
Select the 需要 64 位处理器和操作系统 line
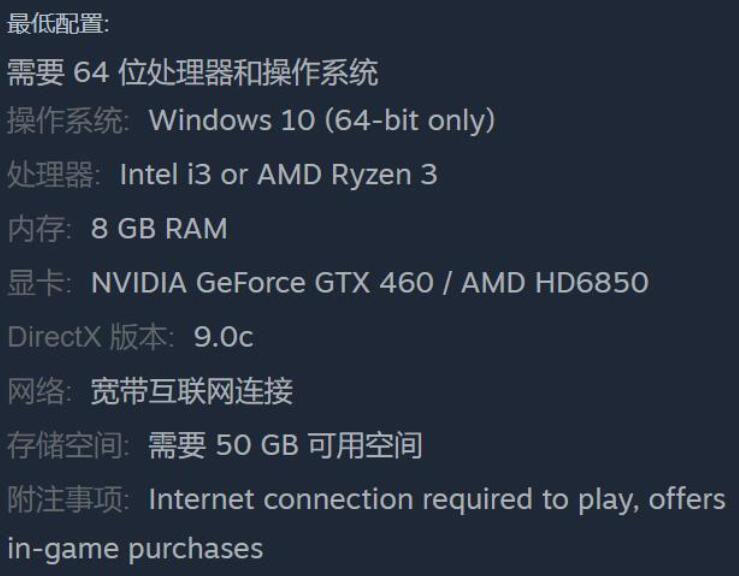tap(192, 73)
